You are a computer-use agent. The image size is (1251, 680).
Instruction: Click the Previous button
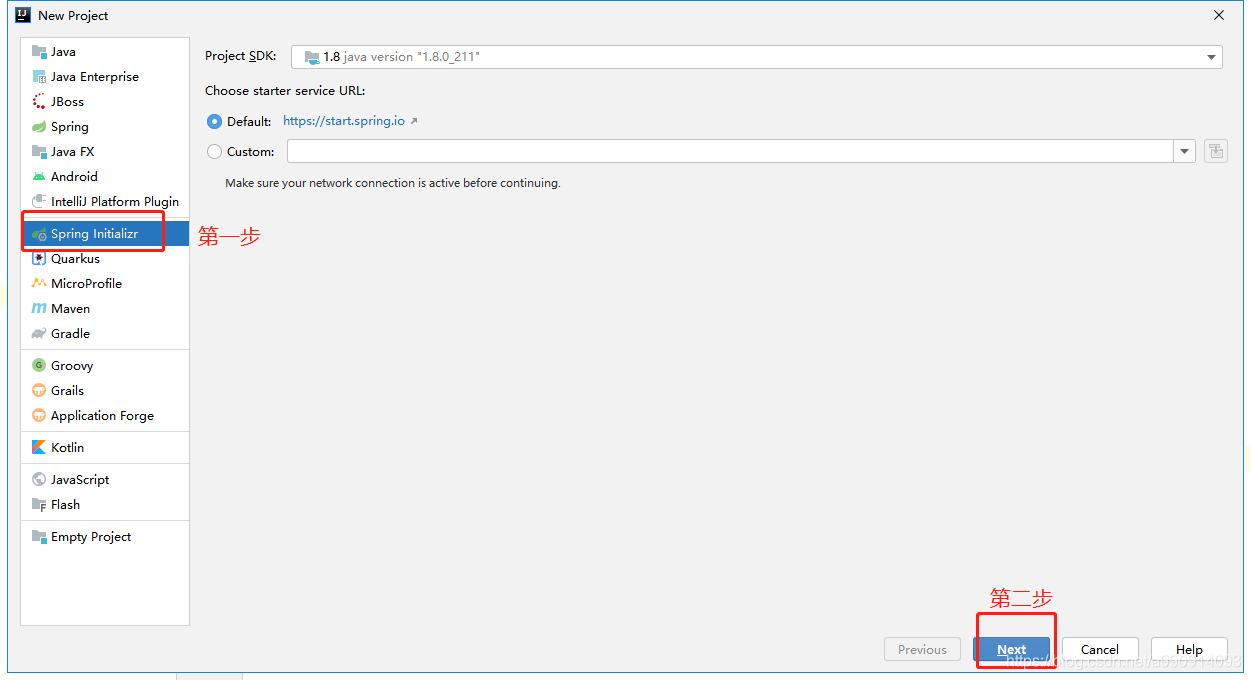tap(922, 649)
